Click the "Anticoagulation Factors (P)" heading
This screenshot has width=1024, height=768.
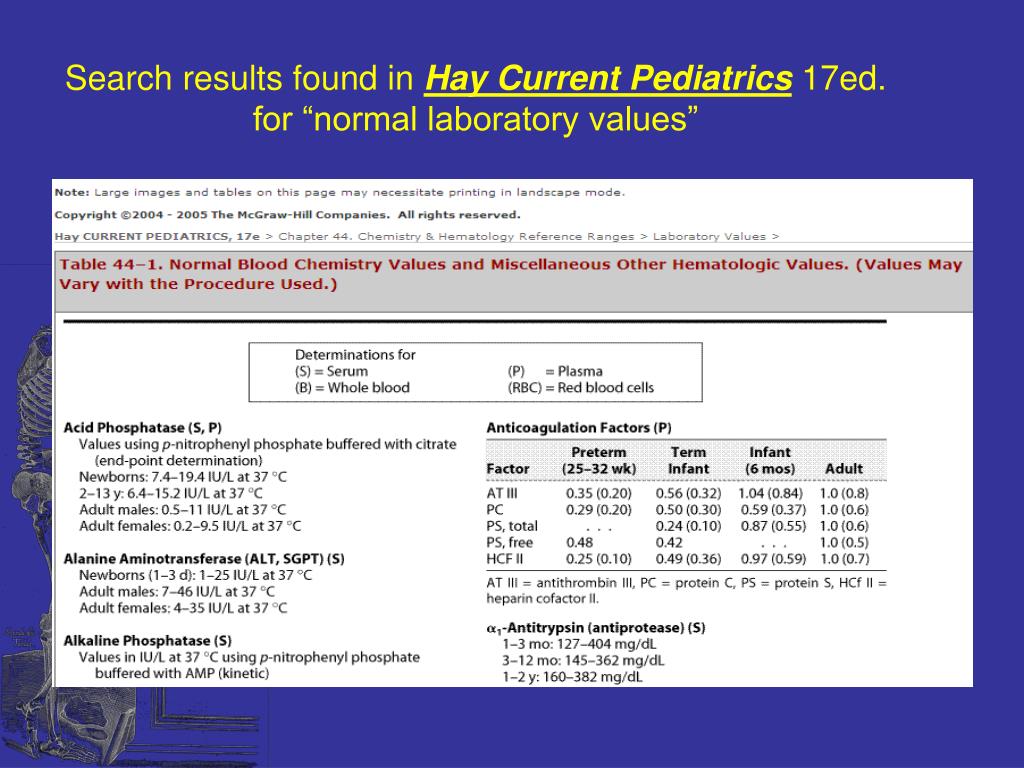[x=579, y=428]
